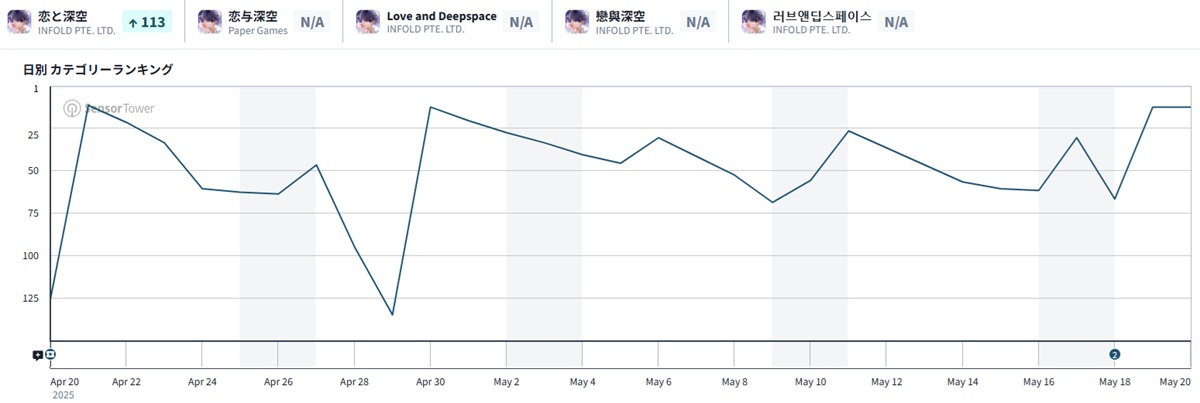Open the Love and Deepspace title link
Screen dimensions: 1200x403
(441, 16)
